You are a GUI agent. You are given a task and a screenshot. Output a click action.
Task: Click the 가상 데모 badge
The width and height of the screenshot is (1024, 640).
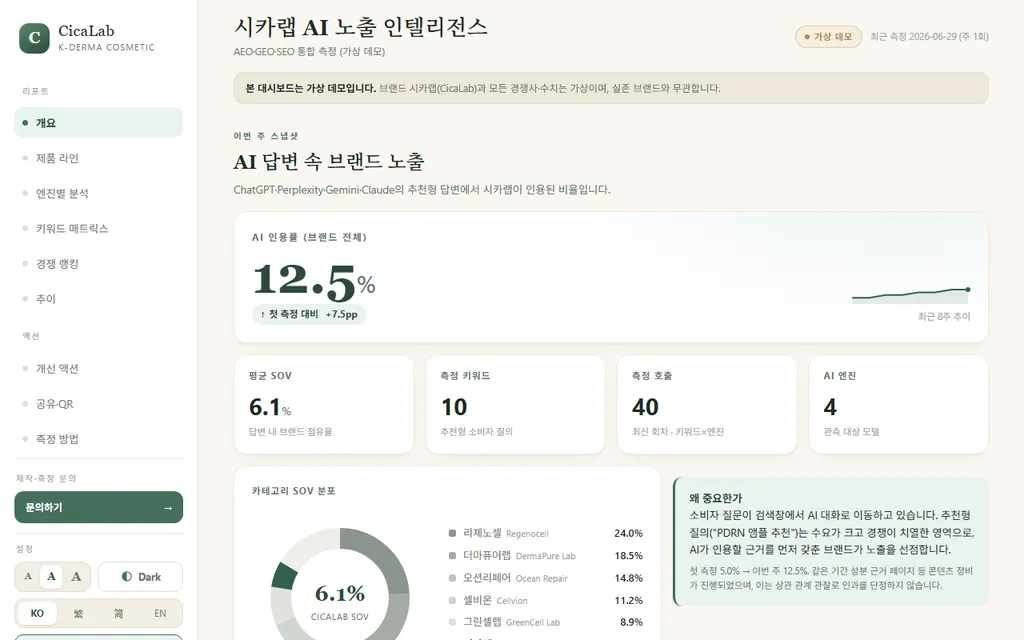point(828,37)
